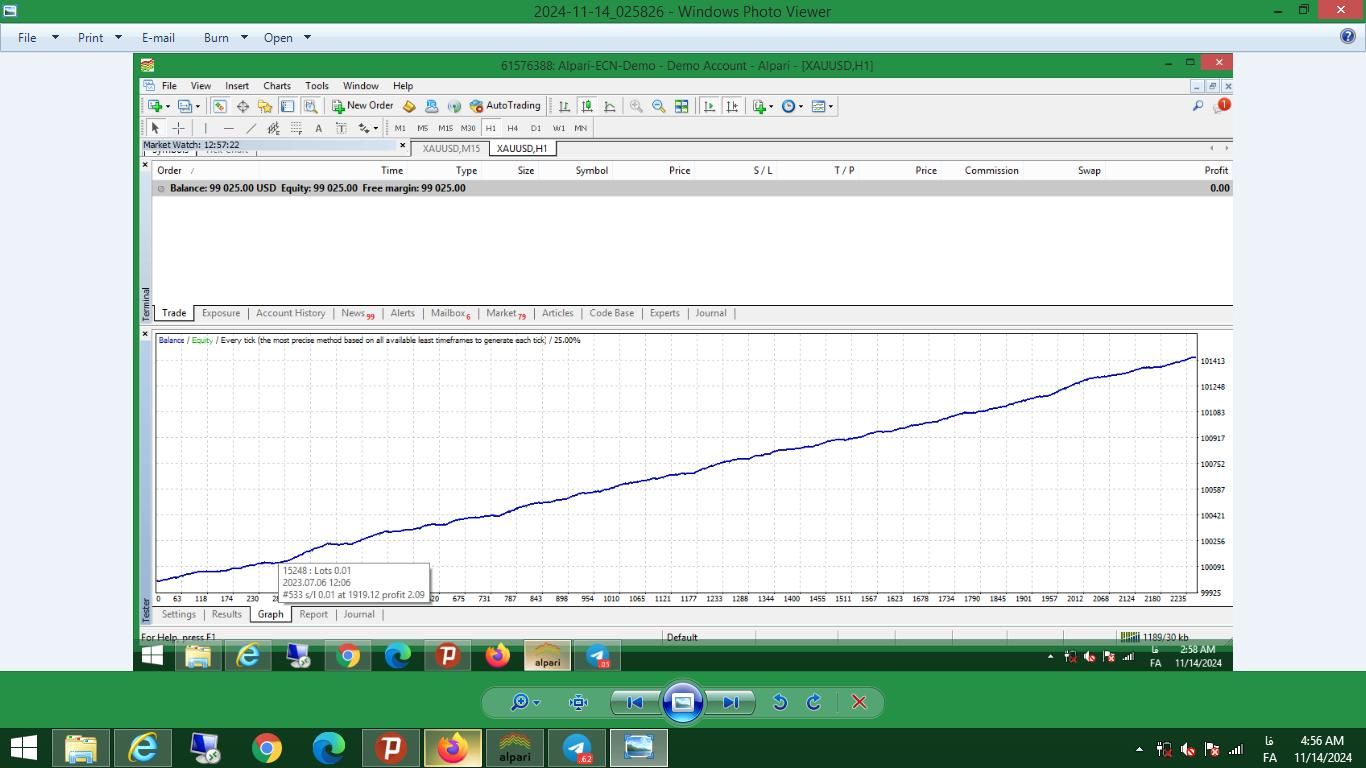Viewport: 1366px width, 768px height.
Task: Open Photo Viewer help icon
Action: point(1347,37)
